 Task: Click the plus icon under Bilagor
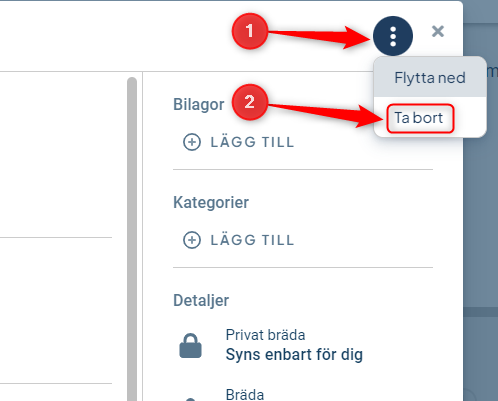tap(192, 142)
